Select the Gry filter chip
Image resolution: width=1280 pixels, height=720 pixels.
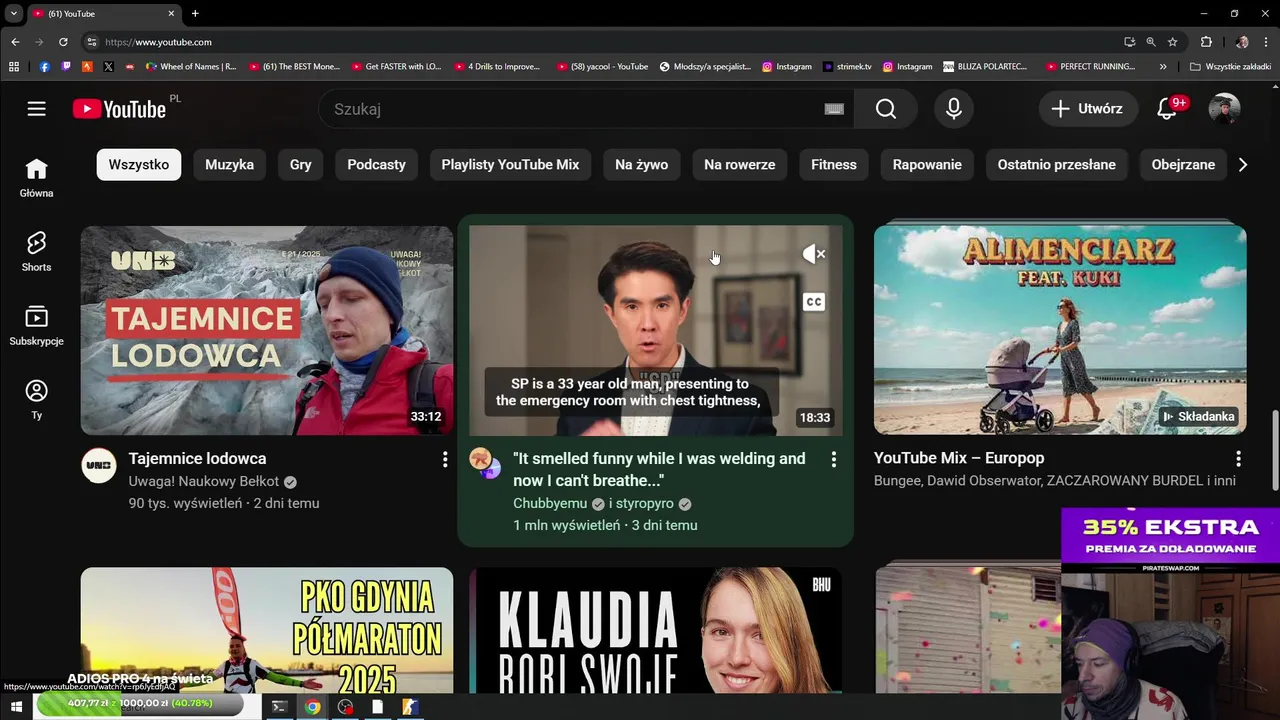[x=301, y=165]
